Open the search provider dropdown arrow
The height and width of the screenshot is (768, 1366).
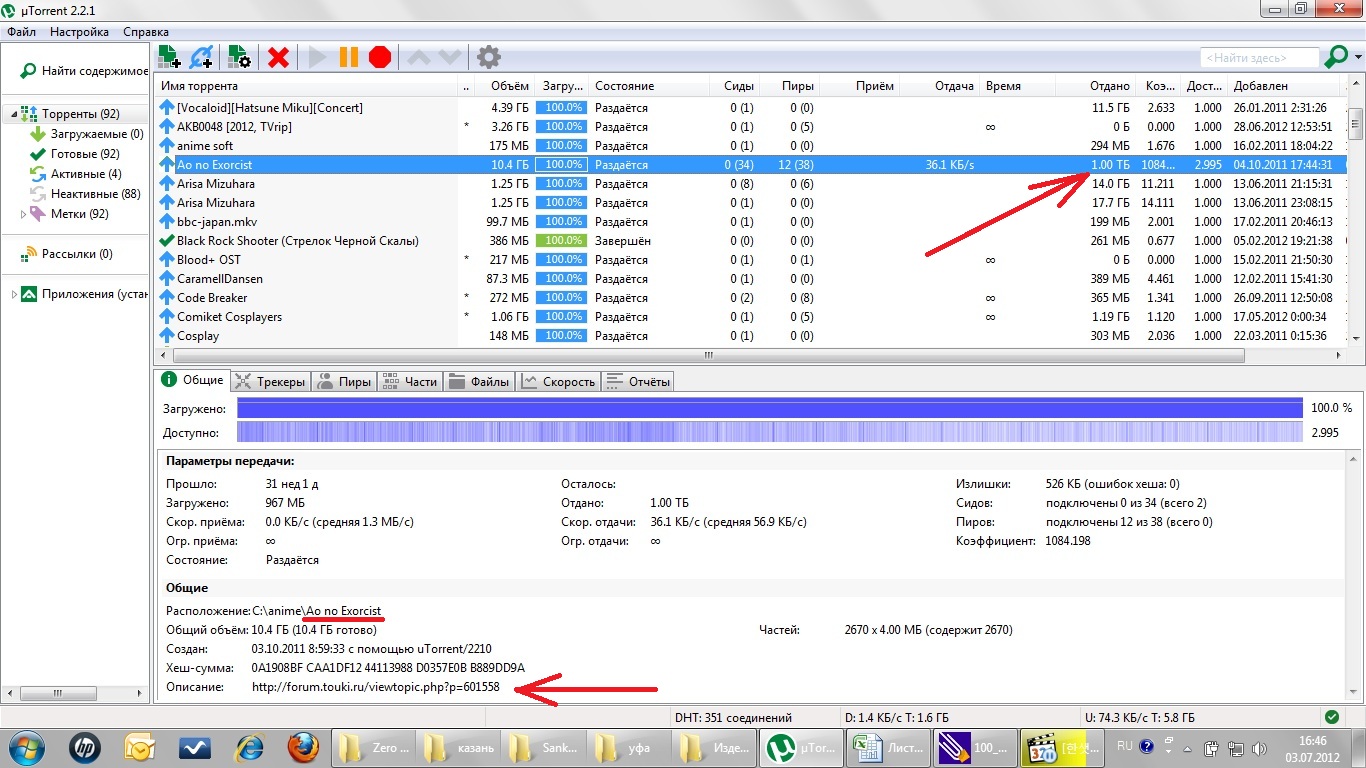(x=1357, y=58)
